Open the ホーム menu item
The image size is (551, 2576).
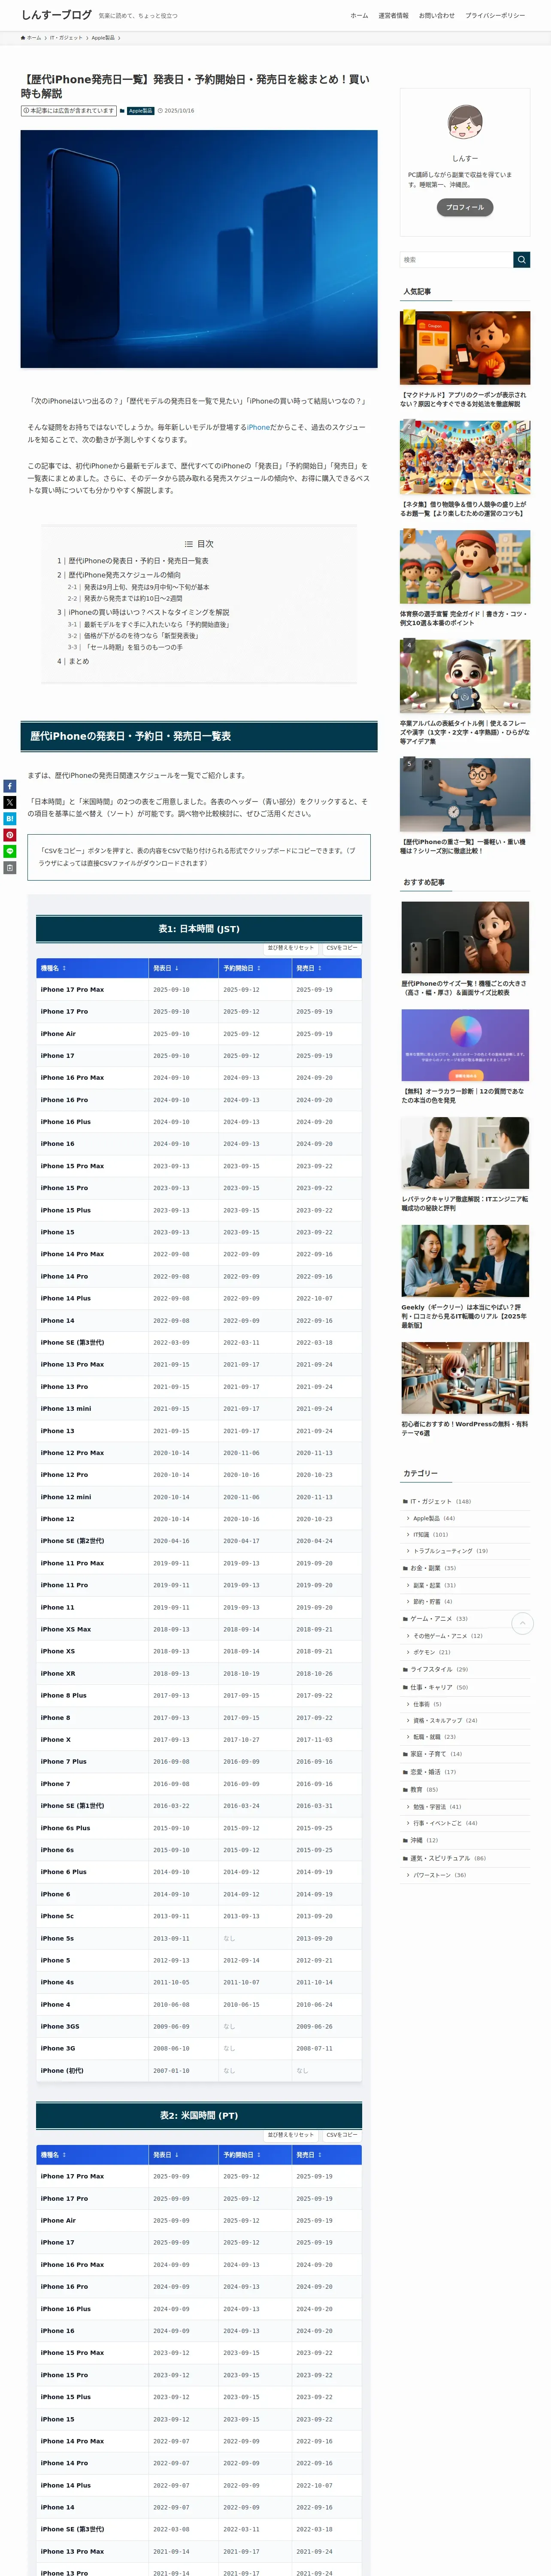[x=359, y=16]
